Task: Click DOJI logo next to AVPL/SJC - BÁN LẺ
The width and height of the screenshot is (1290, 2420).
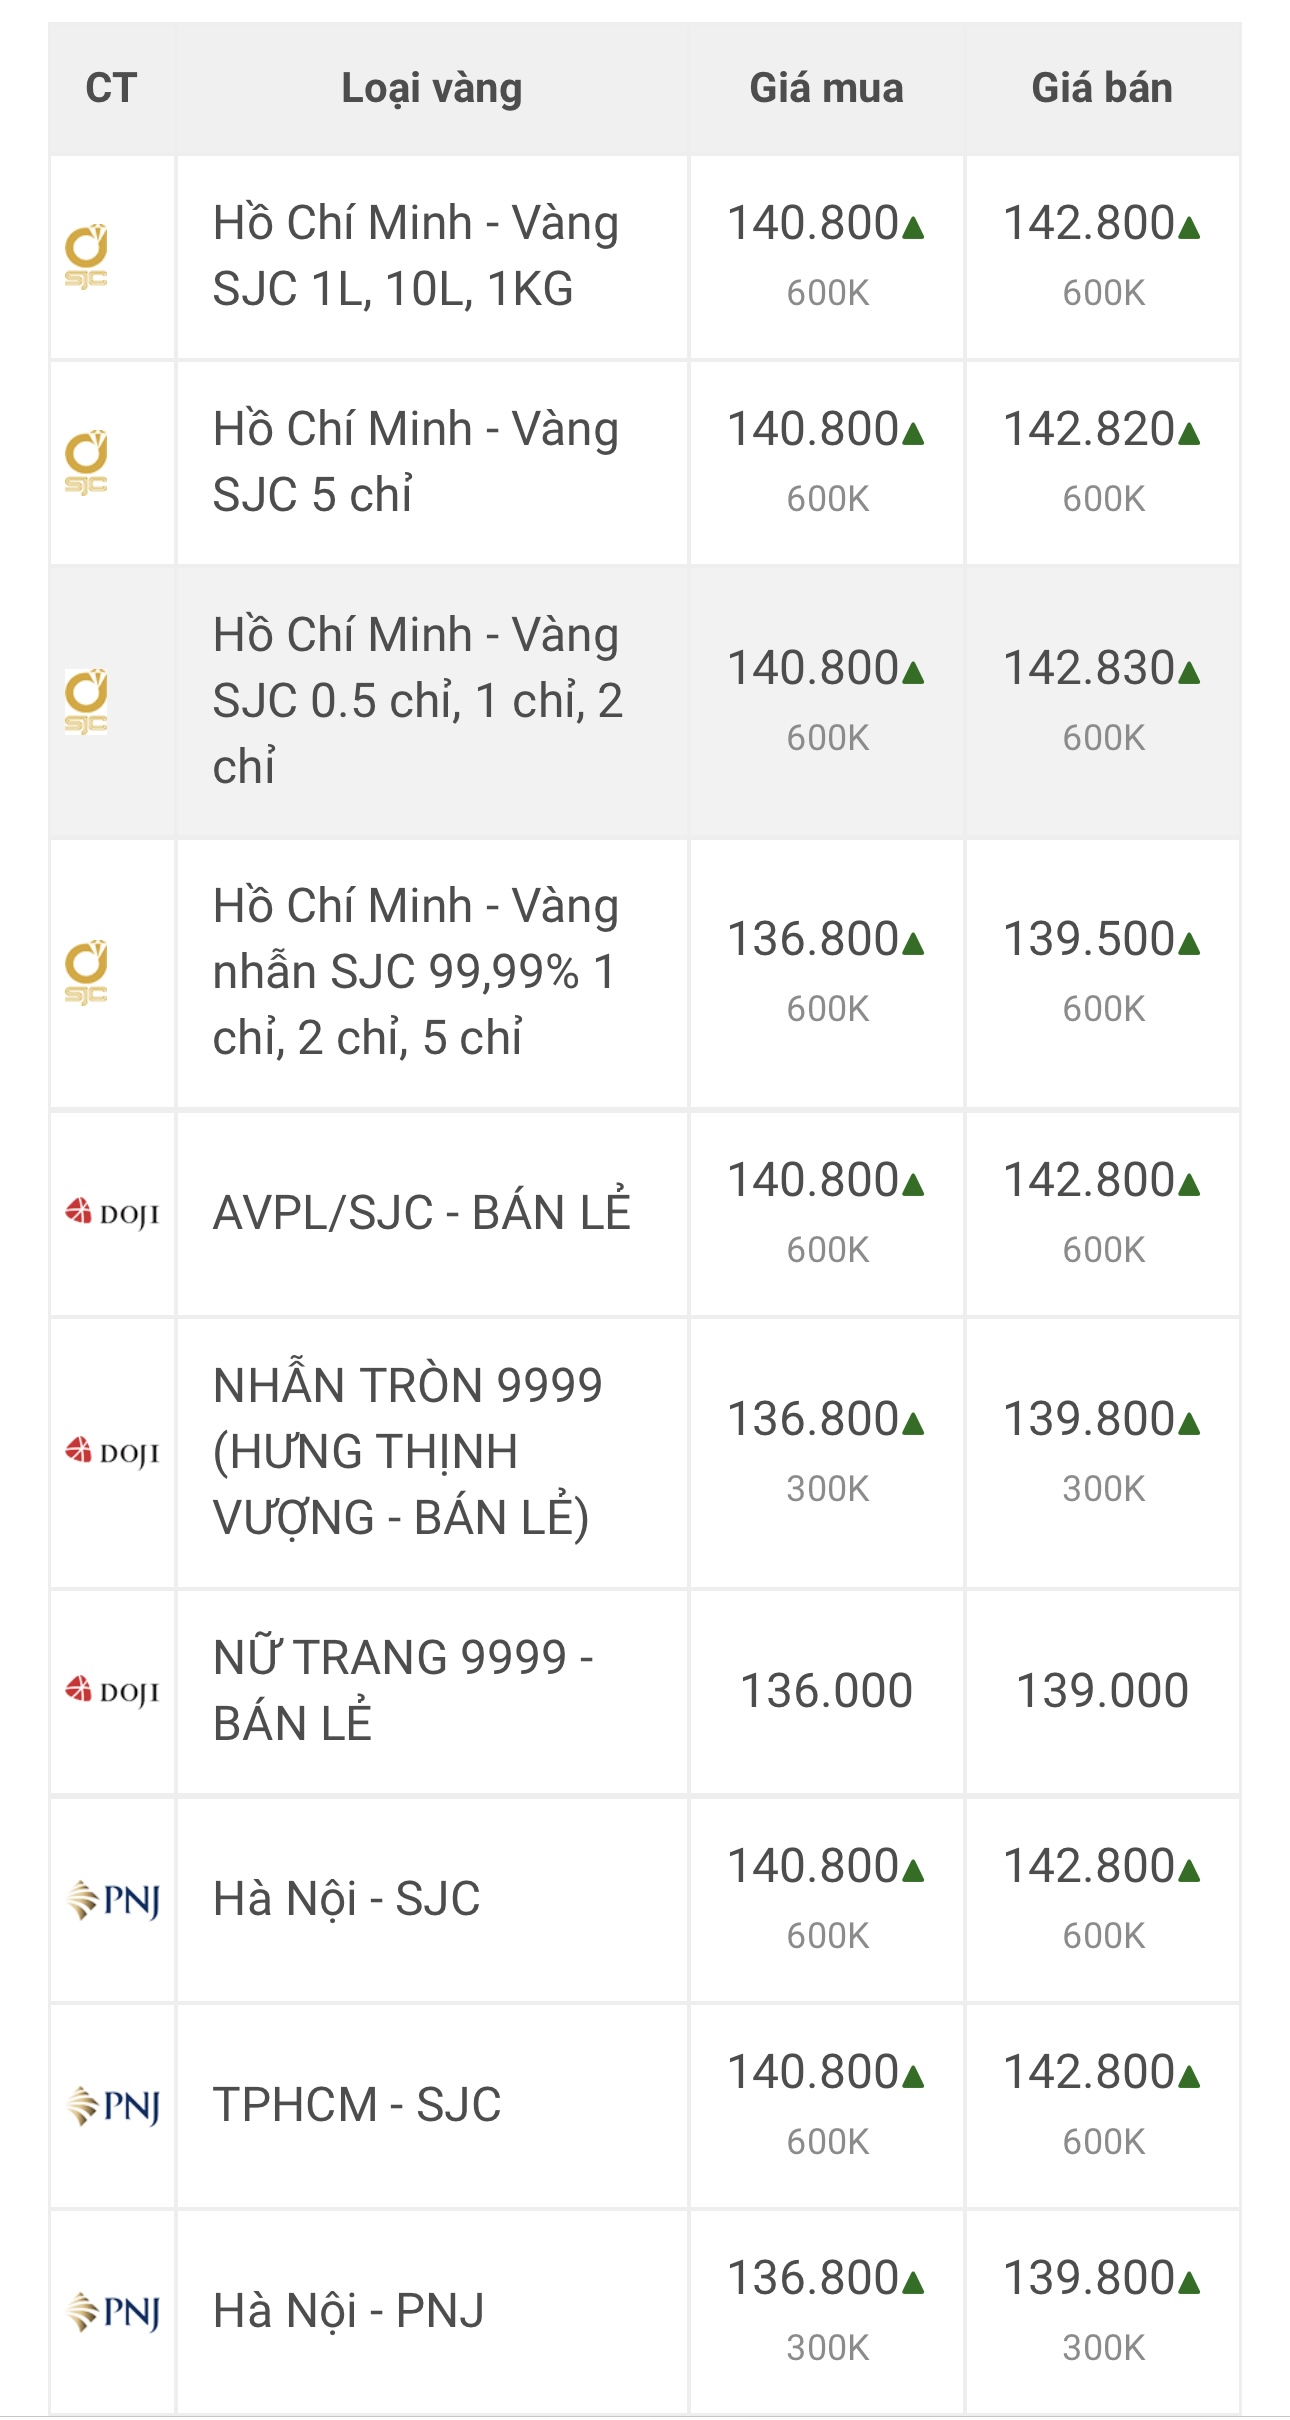Action: (x=112, y=1214)
